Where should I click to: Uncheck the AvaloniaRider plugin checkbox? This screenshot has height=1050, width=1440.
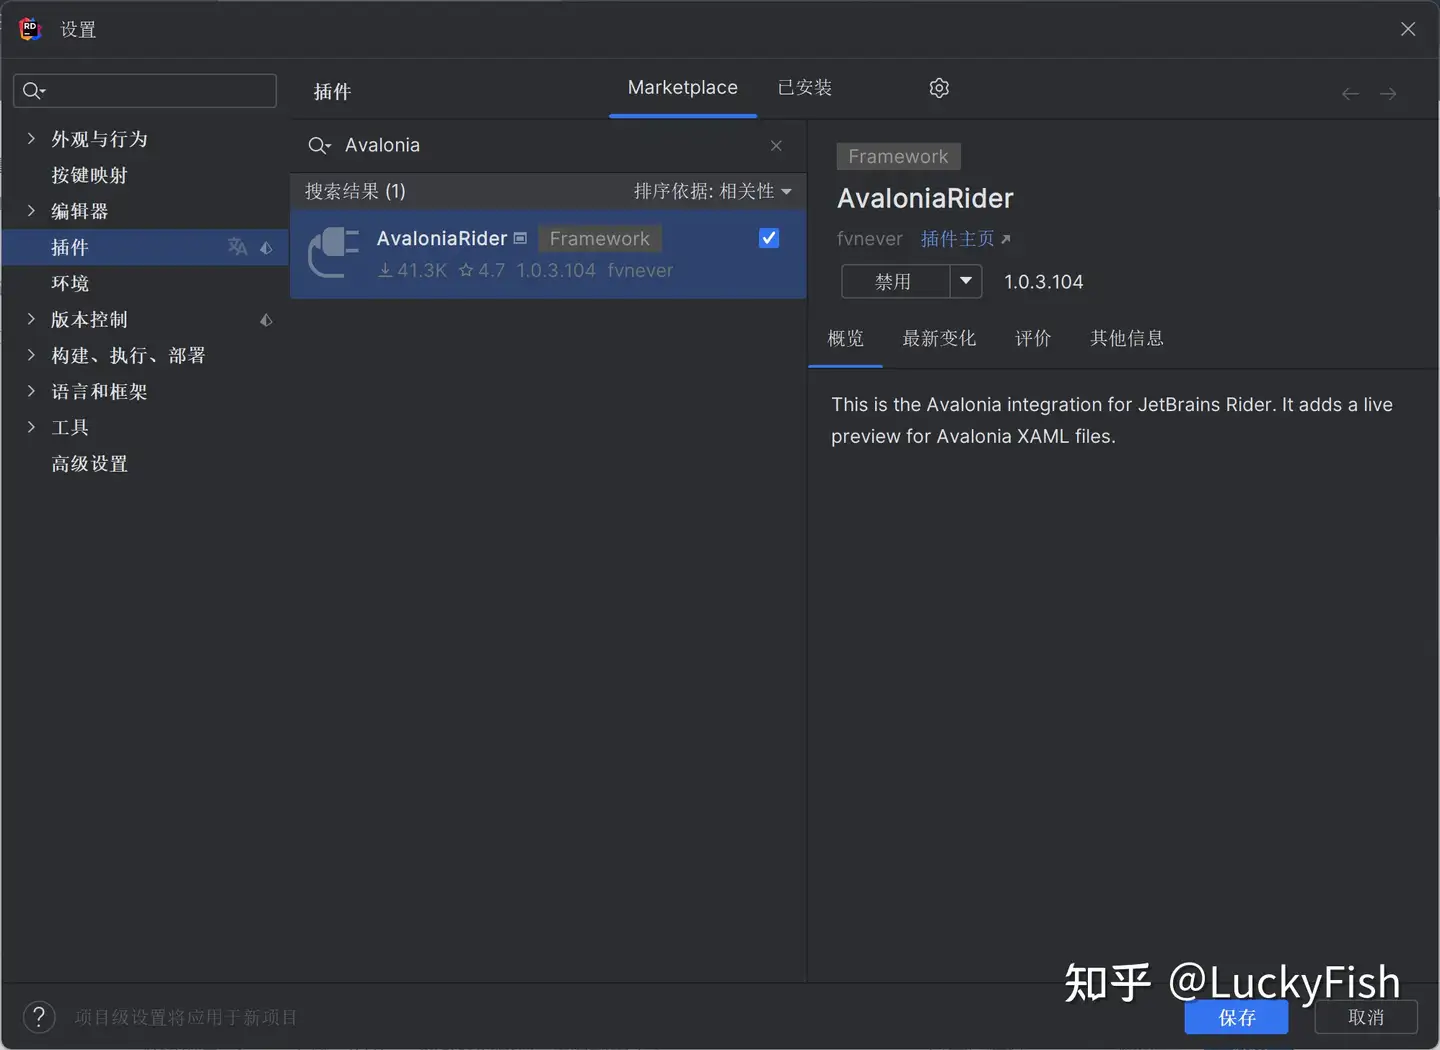(769, 238)
